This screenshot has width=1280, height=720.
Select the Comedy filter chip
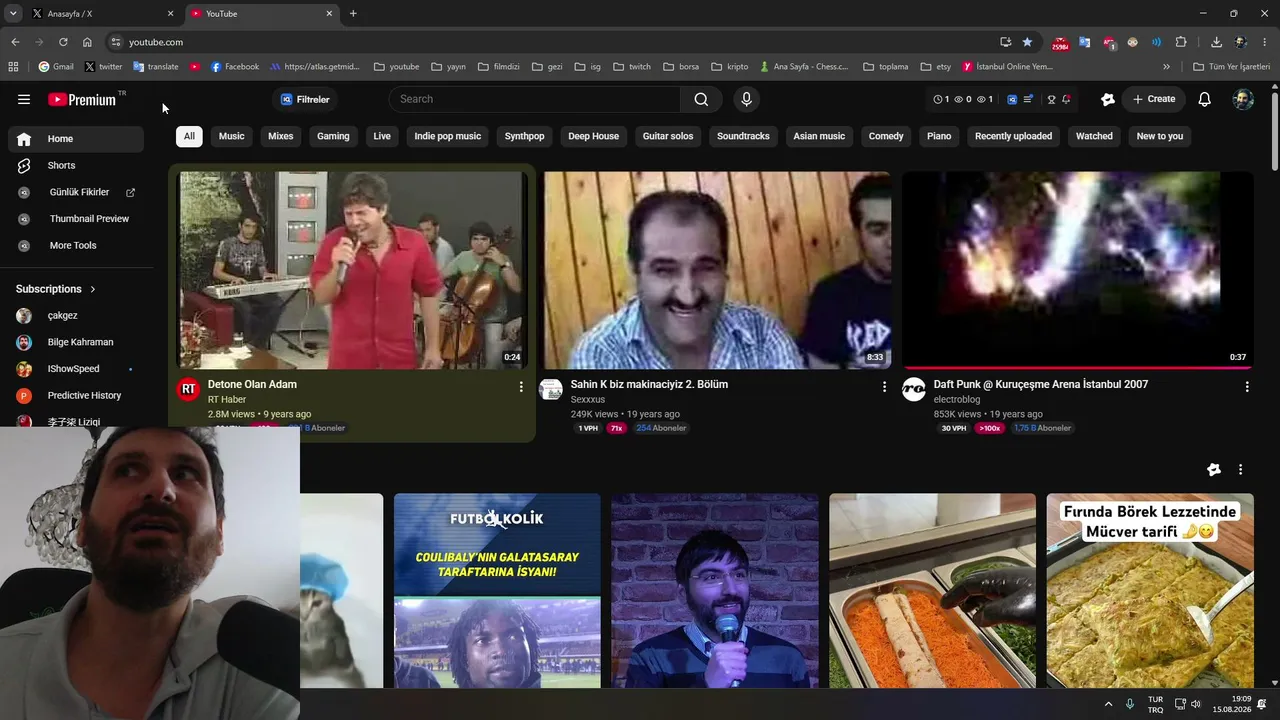(x=886, y=136)
